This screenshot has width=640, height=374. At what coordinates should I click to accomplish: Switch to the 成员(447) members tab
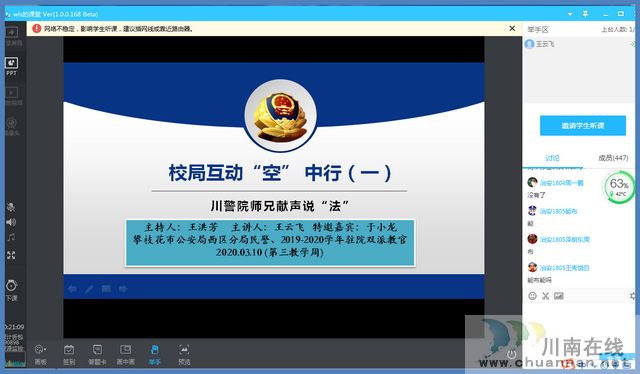pos(613,158)
